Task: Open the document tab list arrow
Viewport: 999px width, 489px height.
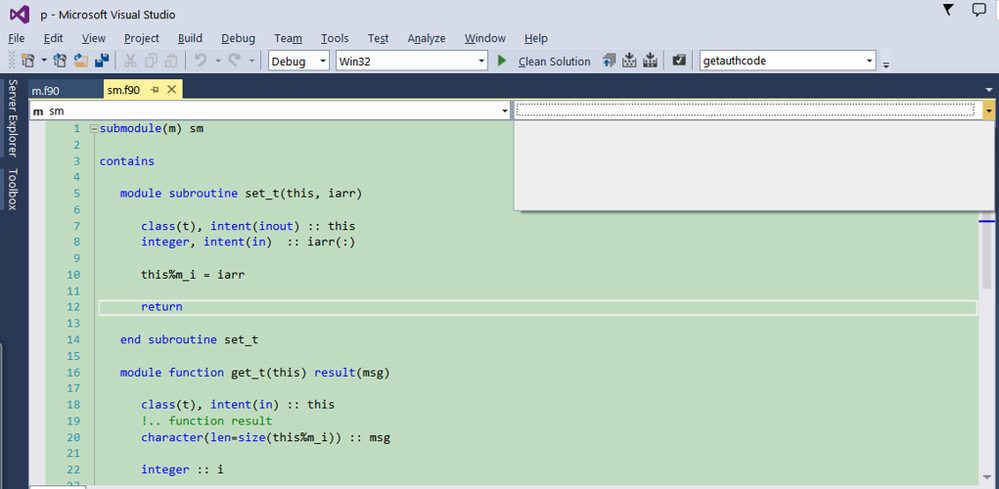Action: pos(988,90)
